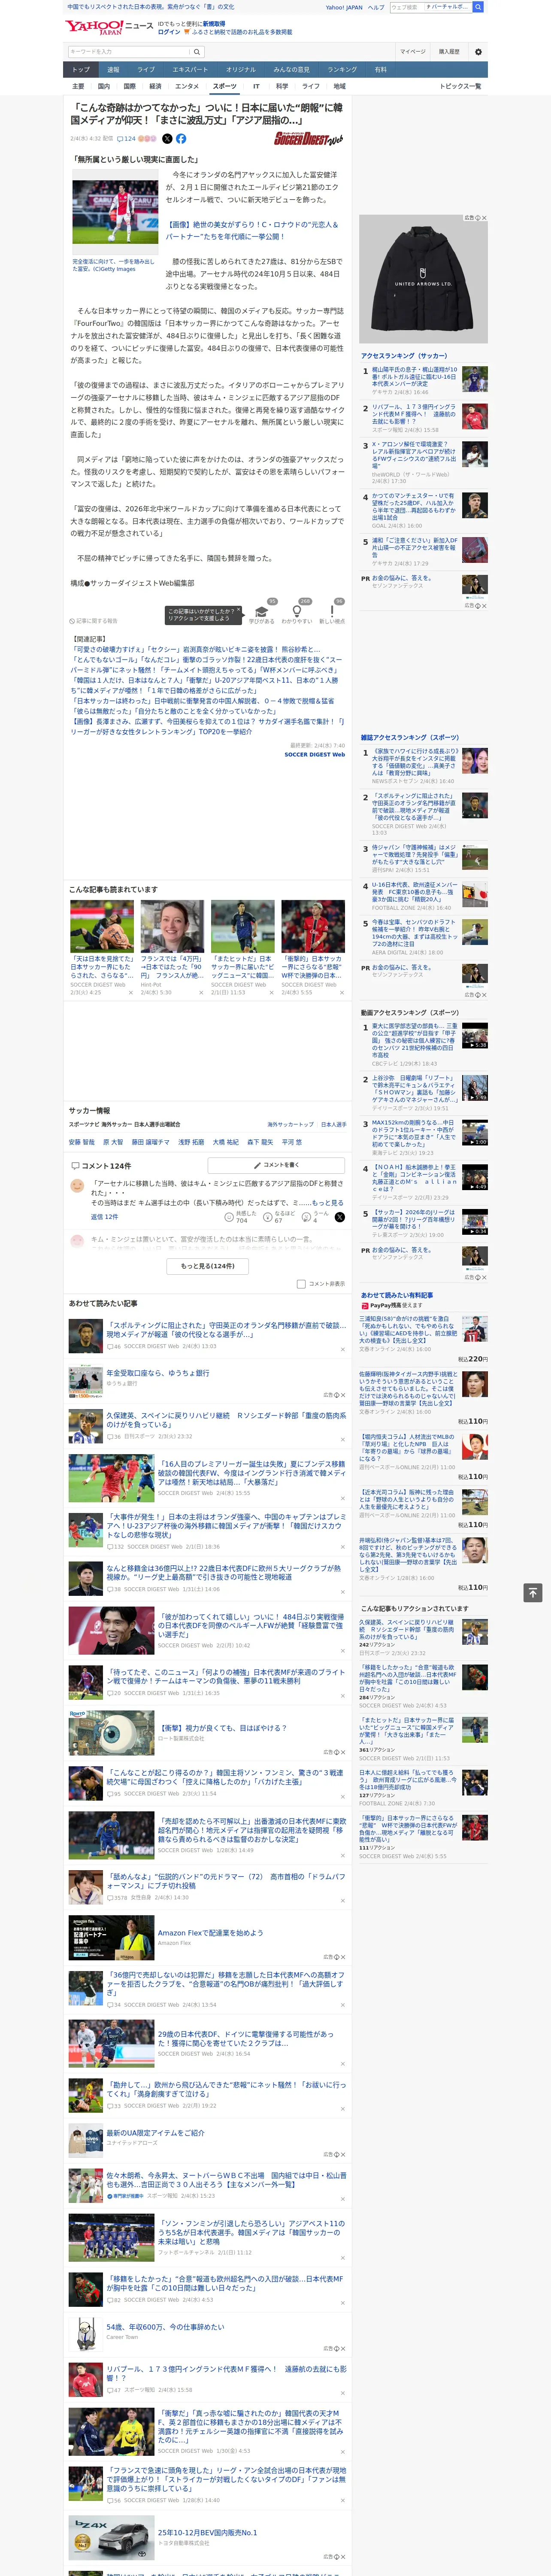Image resolution: width=551 pixels, height=2576 pixels.
Task: Click the Yahoo! JAPAN news logo
Action: (x=109, y=27)
